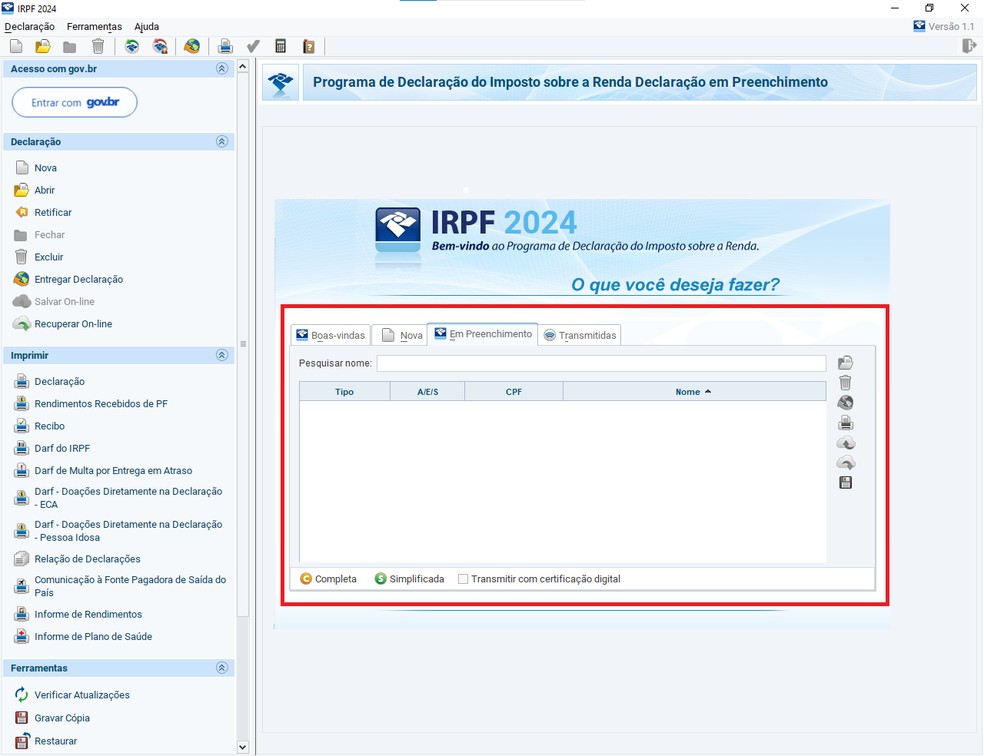This screenshot has width=984, height=756.
Task: Collapse the 'Declaração' sidebar section
Action: (x=222, y=141)
